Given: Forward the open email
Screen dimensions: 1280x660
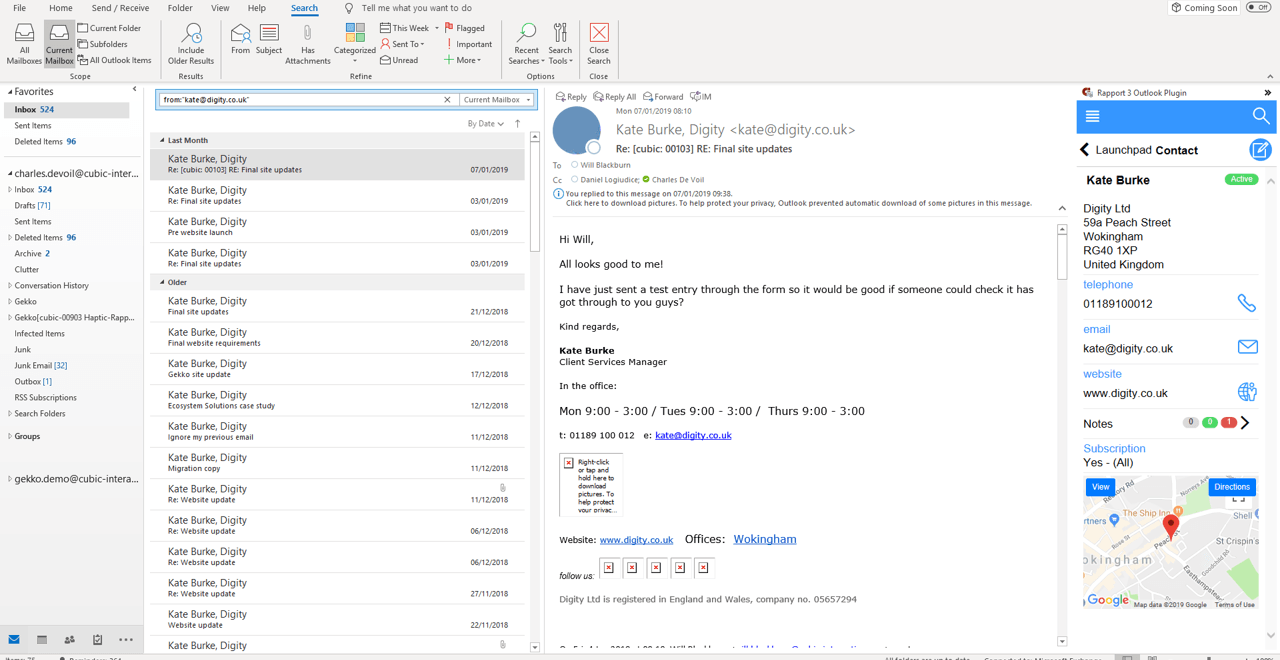Looking at the screenshot, I should click(662, 97).
